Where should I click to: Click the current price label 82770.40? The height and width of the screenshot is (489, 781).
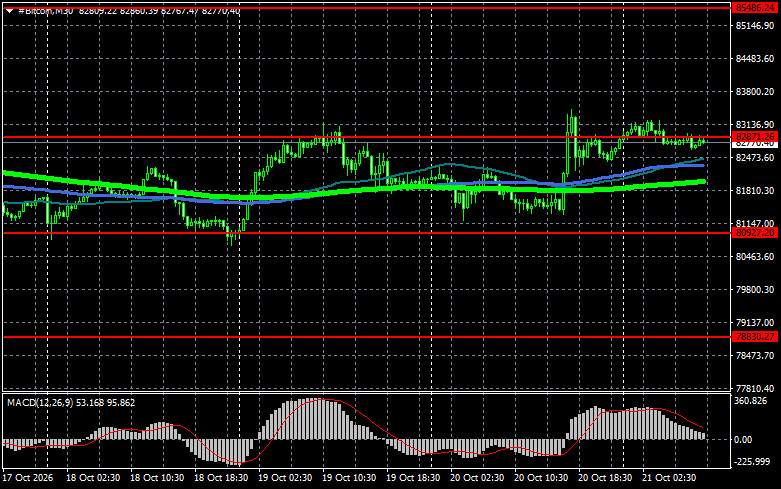[755, 144]
